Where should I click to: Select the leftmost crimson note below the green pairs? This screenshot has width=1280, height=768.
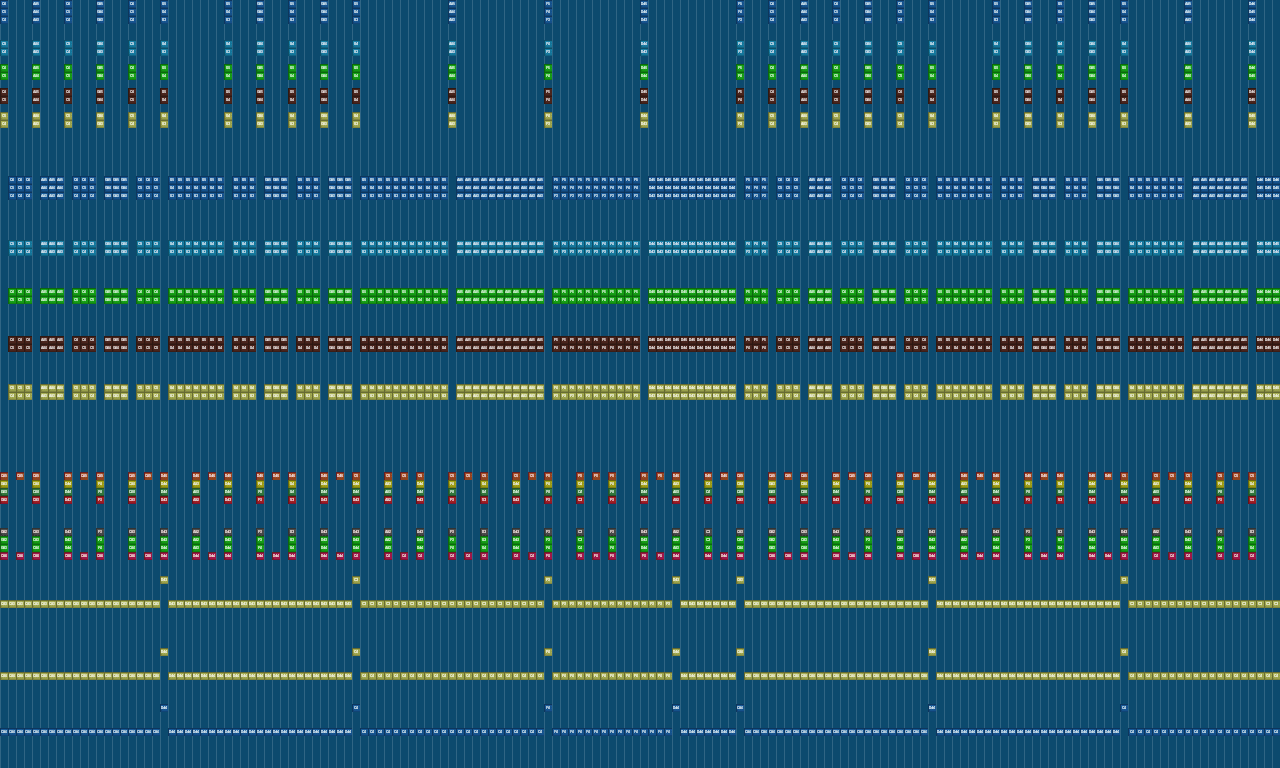4,556
